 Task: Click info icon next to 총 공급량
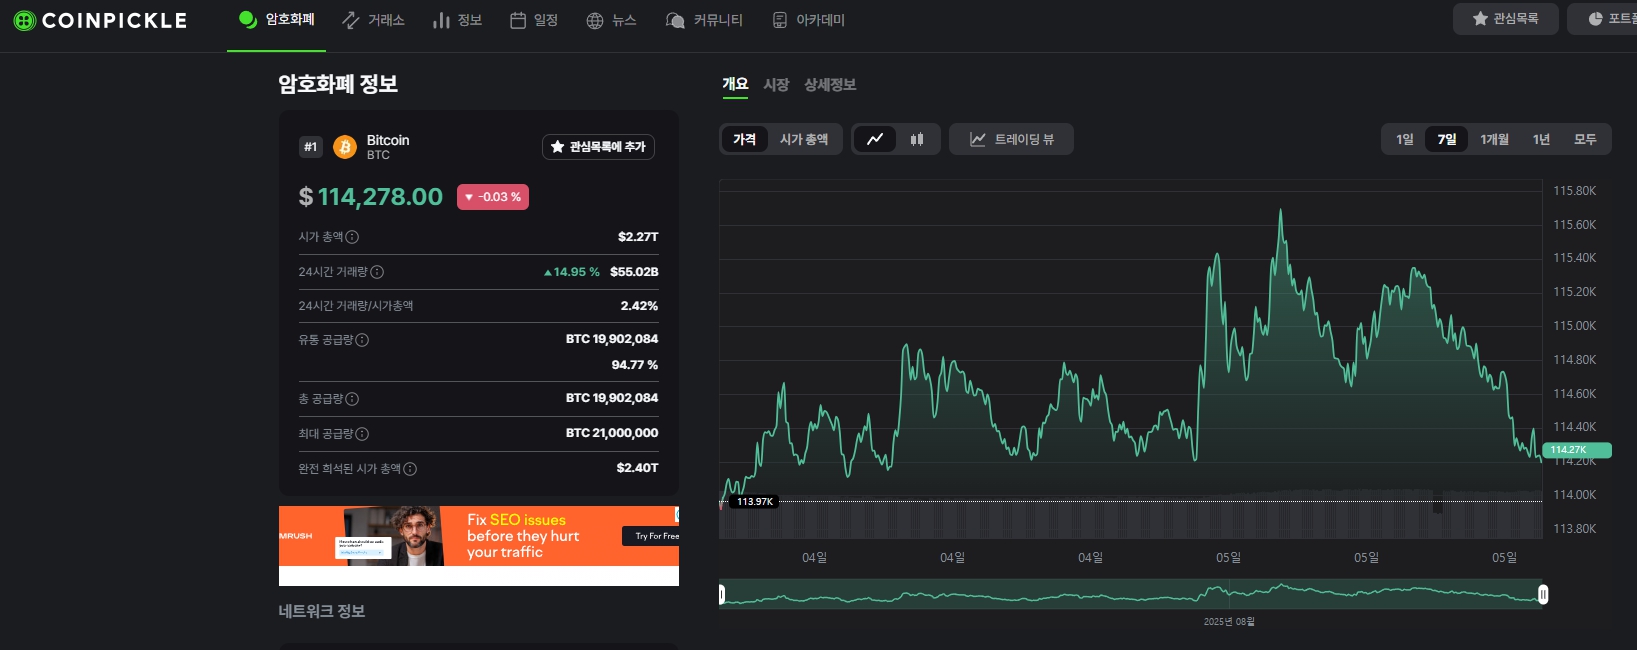[352, 399]
